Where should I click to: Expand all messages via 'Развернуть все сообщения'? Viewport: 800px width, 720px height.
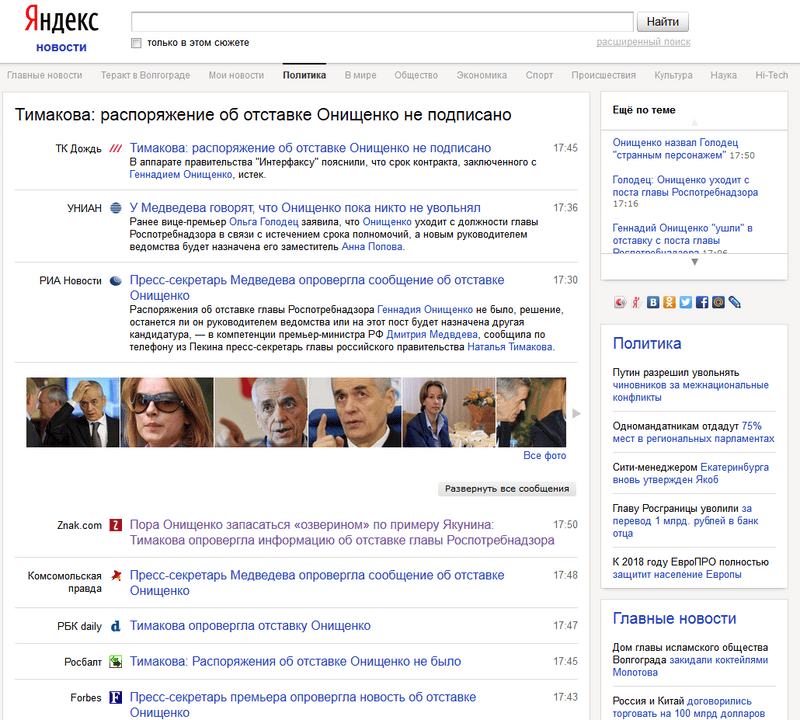coord(507,489)
